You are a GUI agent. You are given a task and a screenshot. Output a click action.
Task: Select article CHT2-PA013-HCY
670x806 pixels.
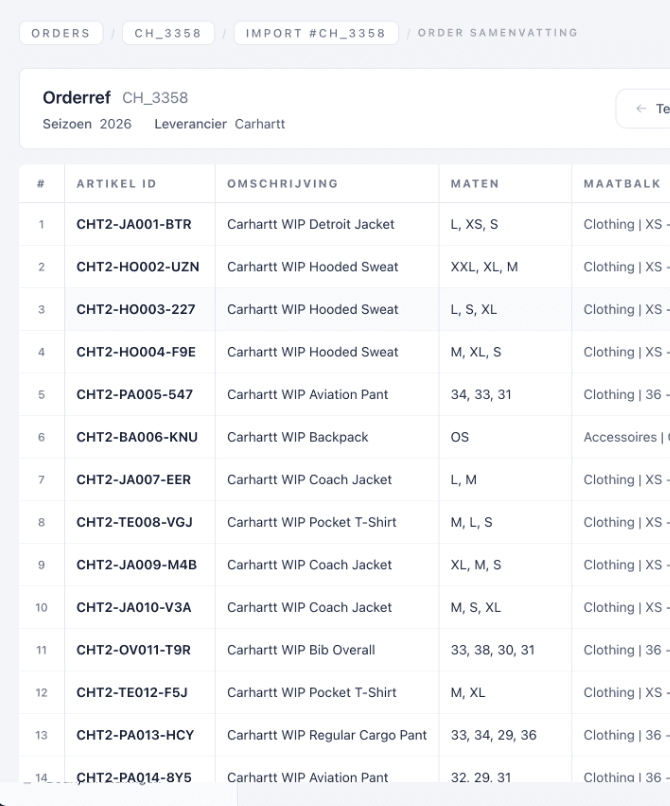point(135,735)
